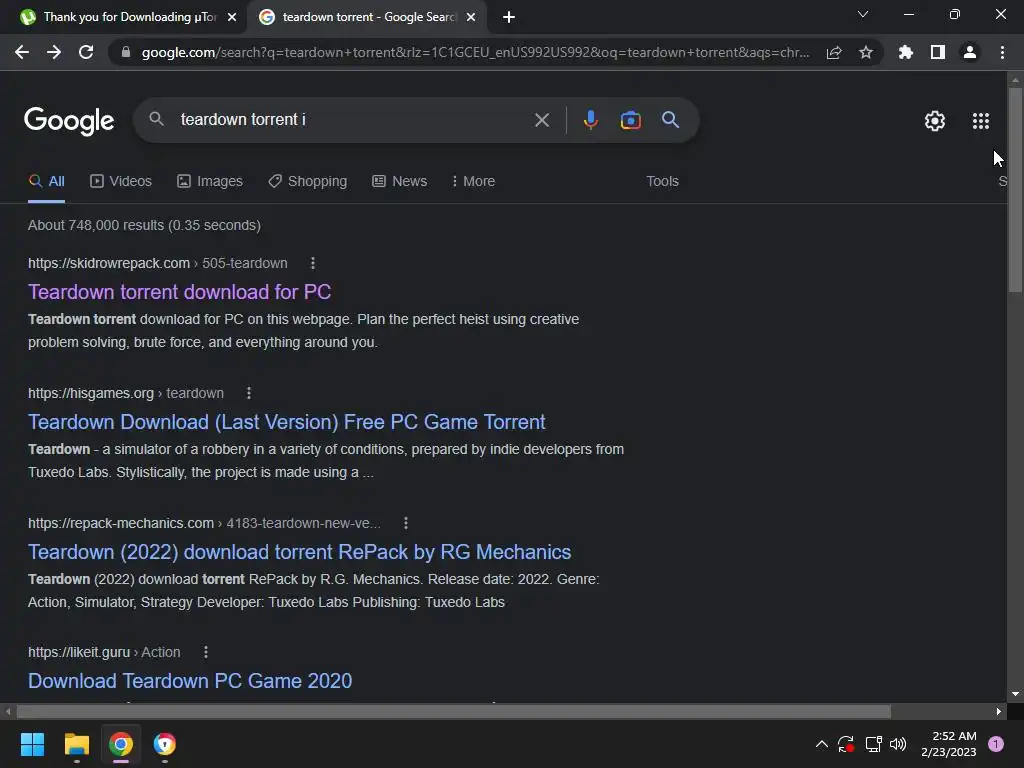Open options for the skidrowrepack.com result
Screen dimensions: 1024x768
point(313,263)
